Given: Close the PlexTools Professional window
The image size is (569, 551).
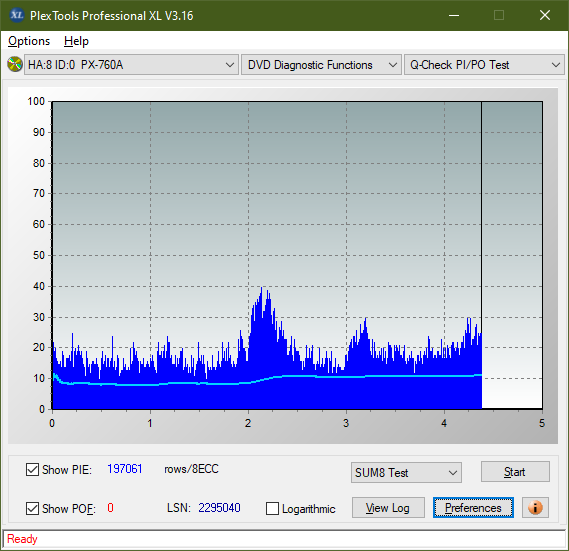Looking at the screenshot, I should point(545,15).
